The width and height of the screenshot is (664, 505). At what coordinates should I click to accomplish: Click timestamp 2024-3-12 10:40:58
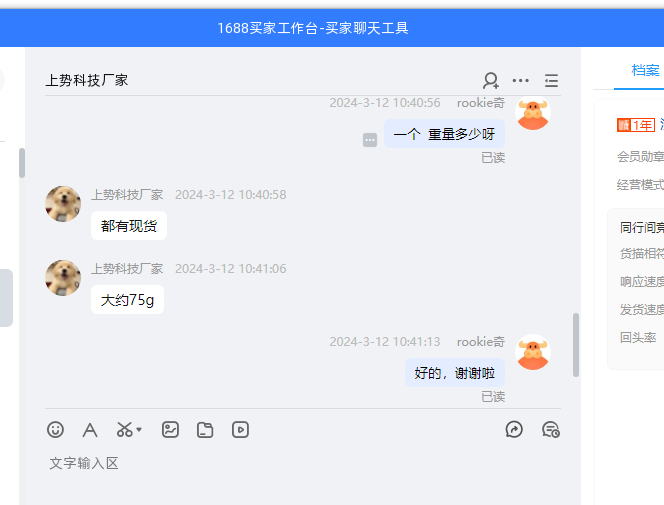(231, 195)
